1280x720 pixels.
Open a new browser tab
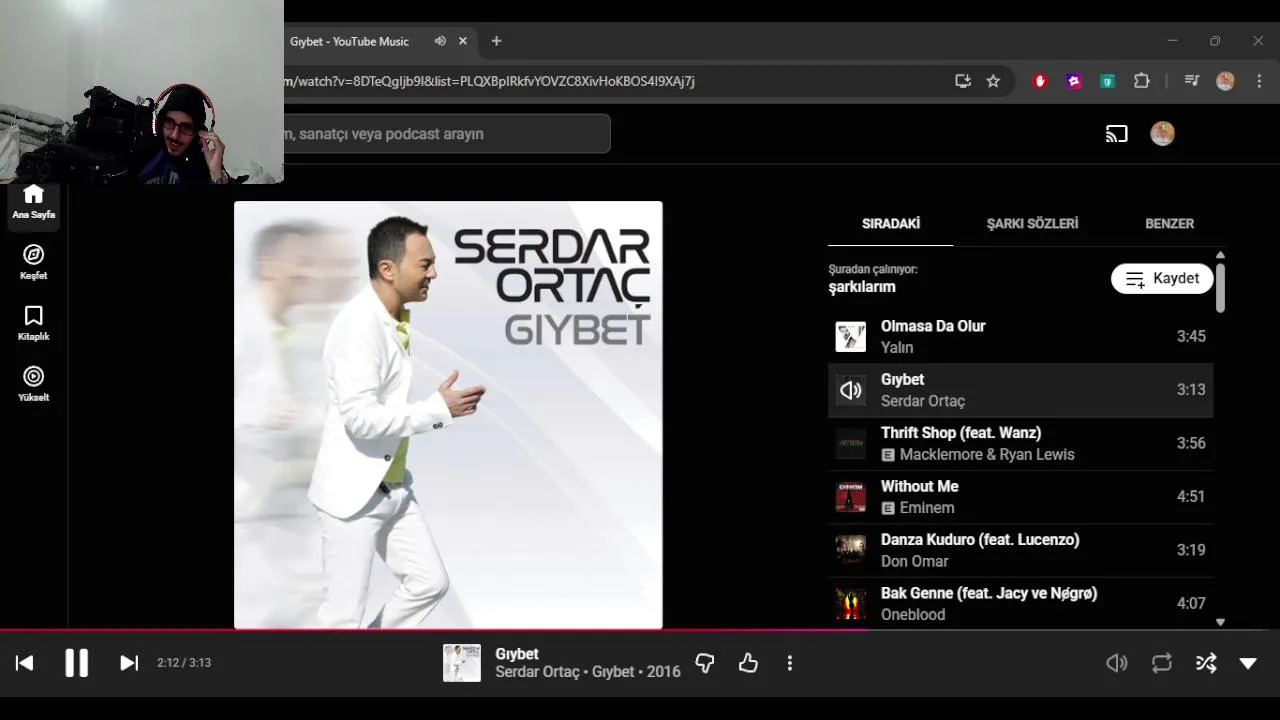(496, 41)
